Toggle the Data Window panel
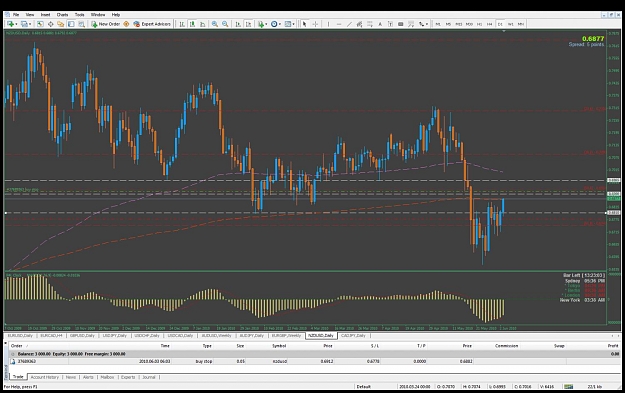 [x=51, y=24]
